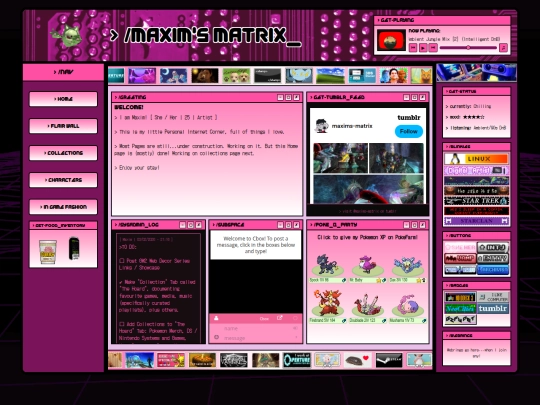Click the Steam stamp in bottom row
The width and height of the screenshot is (540, 405).
click(389, 360)
